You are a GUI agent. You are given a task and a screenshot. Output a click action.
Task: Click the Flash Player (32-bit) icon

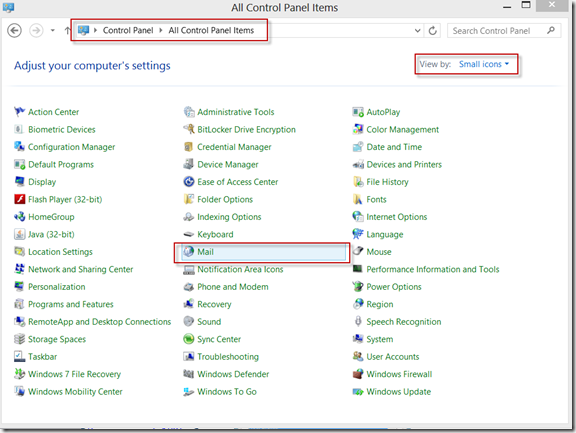(x=19, y=199)
